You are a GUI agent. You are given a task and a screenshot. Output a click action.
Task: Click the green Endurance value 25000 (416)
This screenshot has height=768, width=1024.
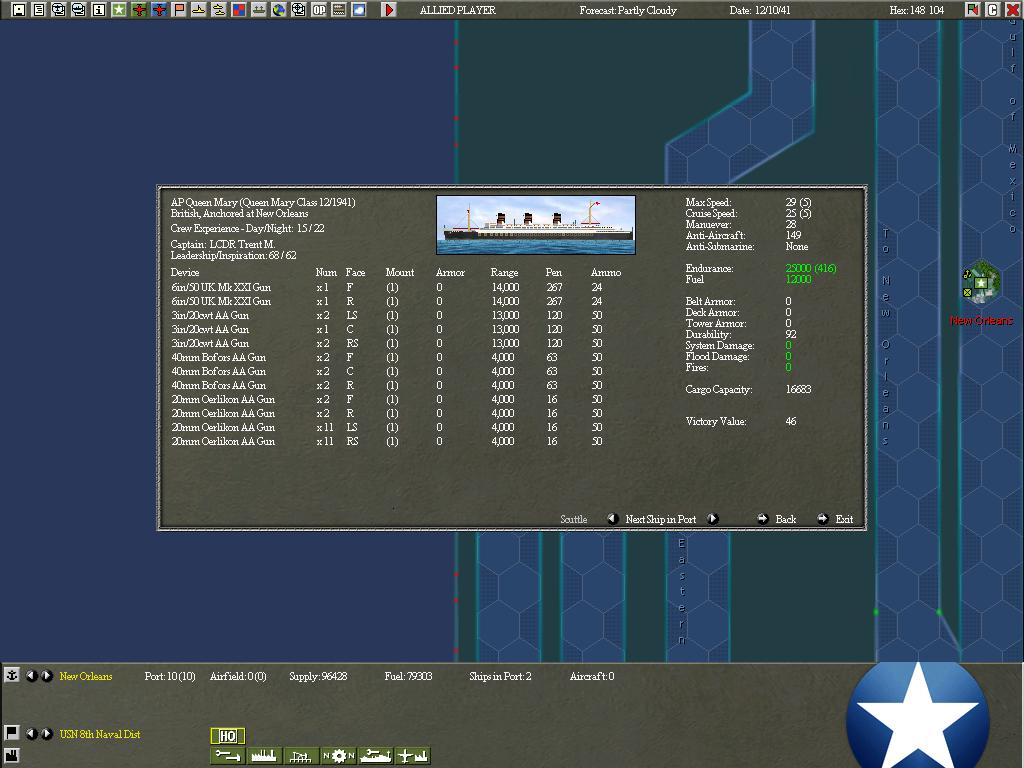pyautogui.click(x=810, y=268)
